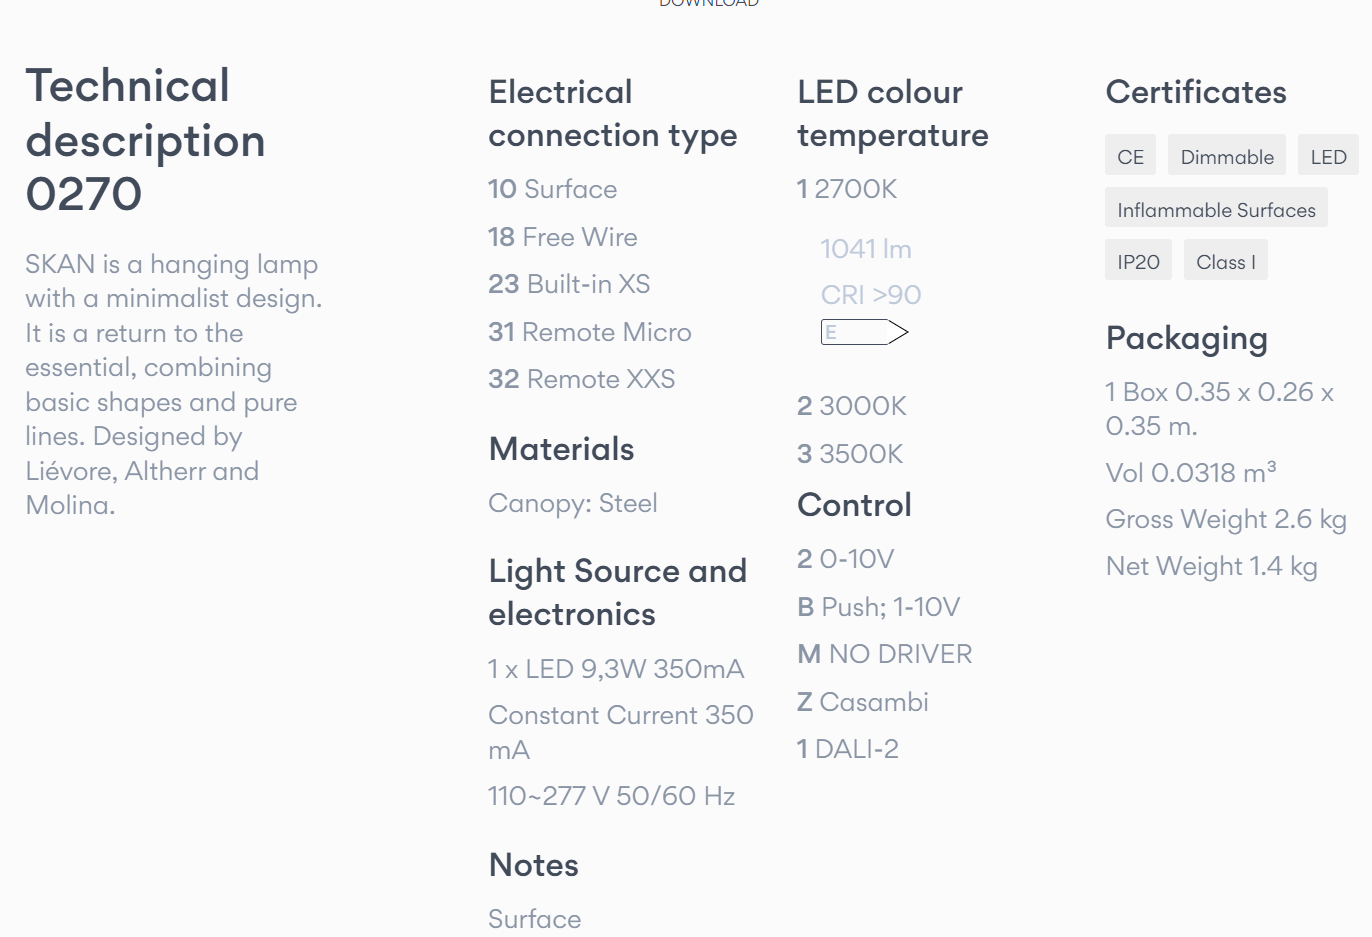Select the 0-10V control option

click(845, 559)
